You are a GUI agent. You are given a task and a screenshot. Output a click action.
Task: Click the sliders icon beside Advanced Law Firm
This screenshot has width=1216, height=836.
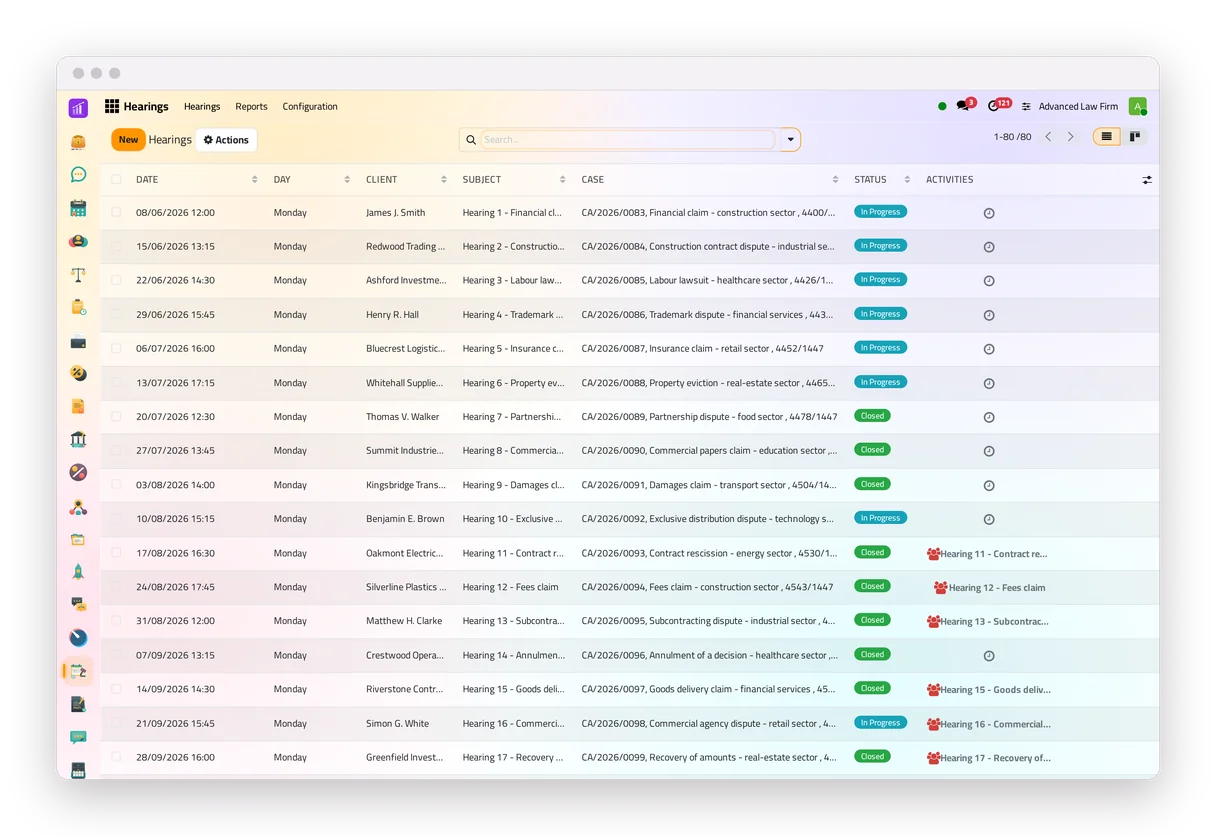pos(1026,107)
